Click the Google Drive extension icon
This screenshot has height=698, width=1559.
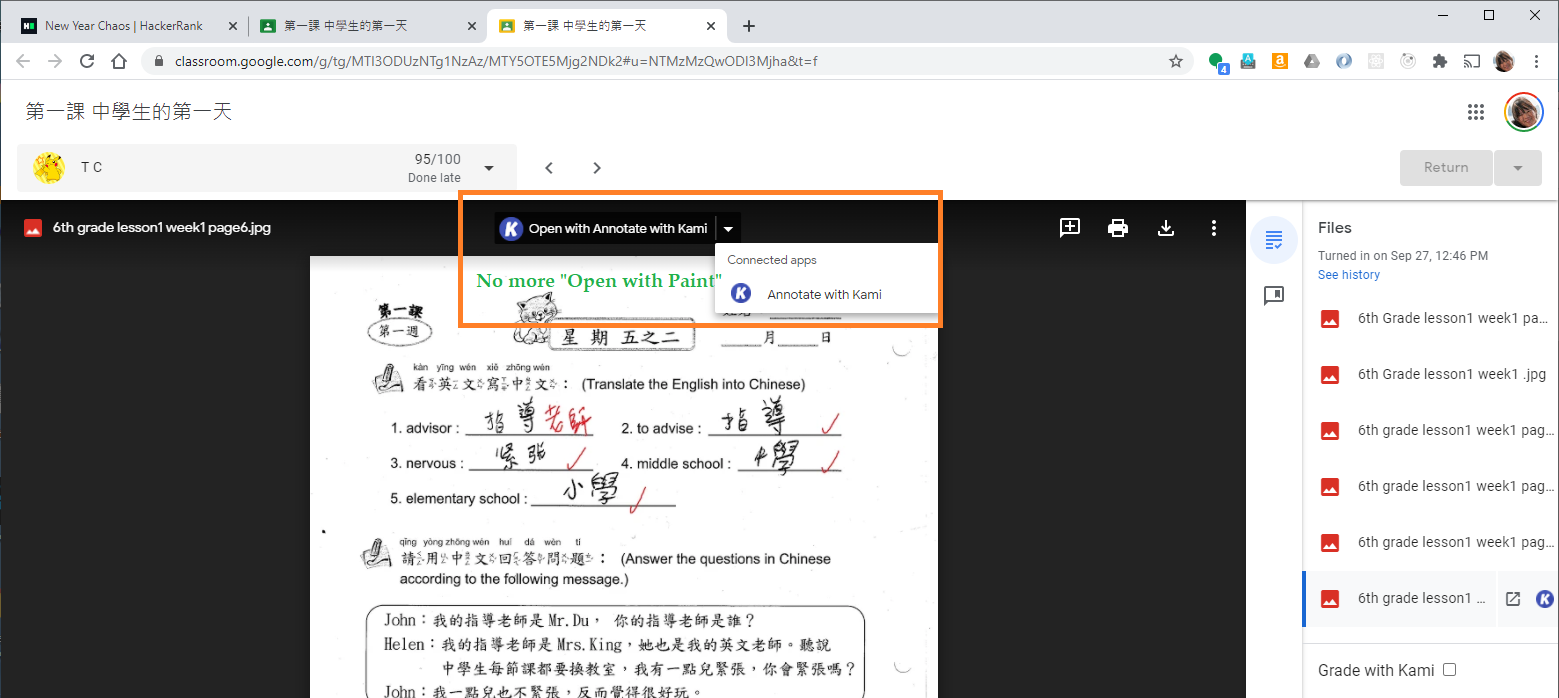point(1311,61)
